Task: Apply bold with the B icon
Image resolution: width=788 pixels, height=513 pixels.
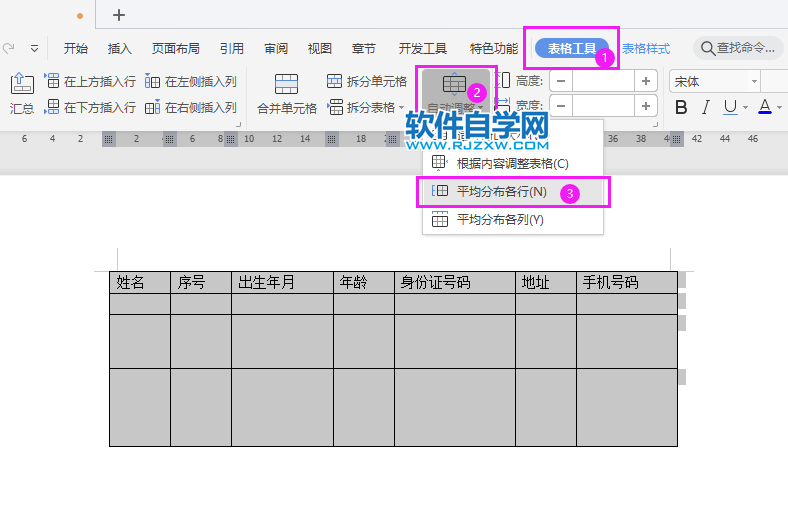Action: click(681, 107)
